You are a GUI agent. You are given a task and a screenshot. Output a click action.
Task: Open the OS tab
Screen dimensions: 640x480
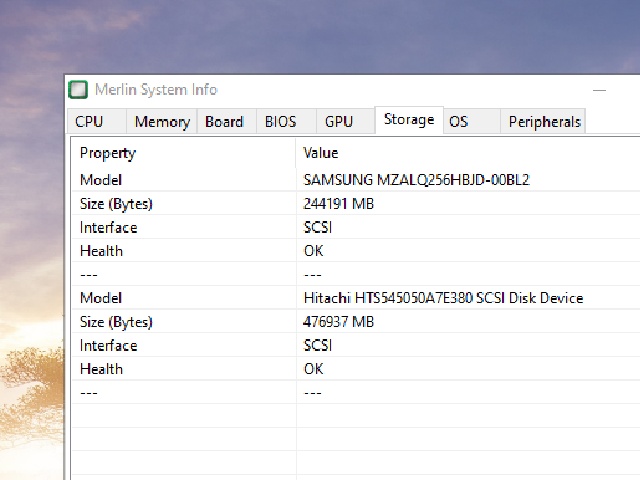[458, 122]
